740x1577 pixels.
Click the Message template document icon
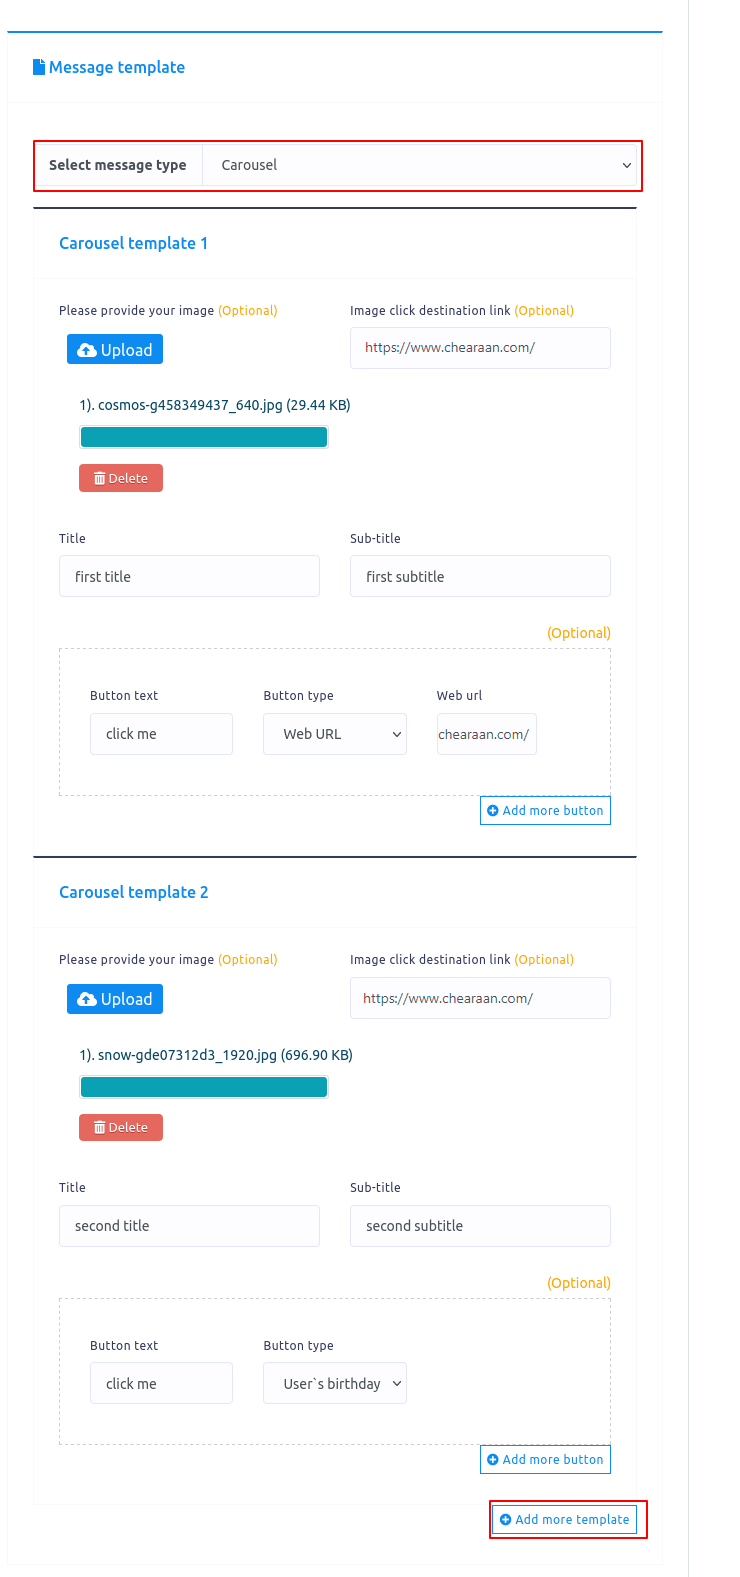click(x=39, y=67)
